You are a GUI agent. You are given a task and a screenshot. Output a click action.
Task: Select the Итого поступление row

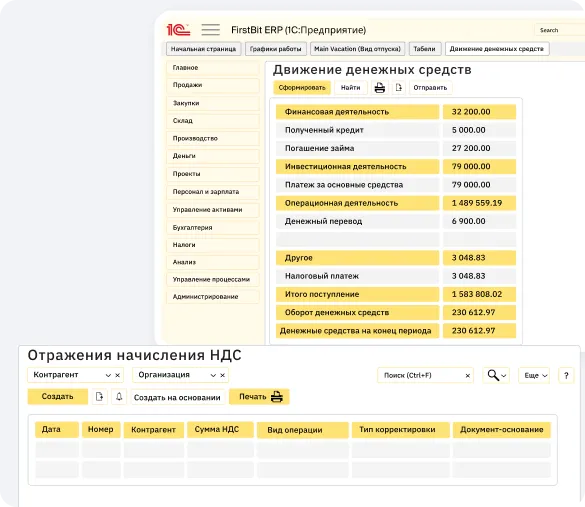click(x=396, y=294)
